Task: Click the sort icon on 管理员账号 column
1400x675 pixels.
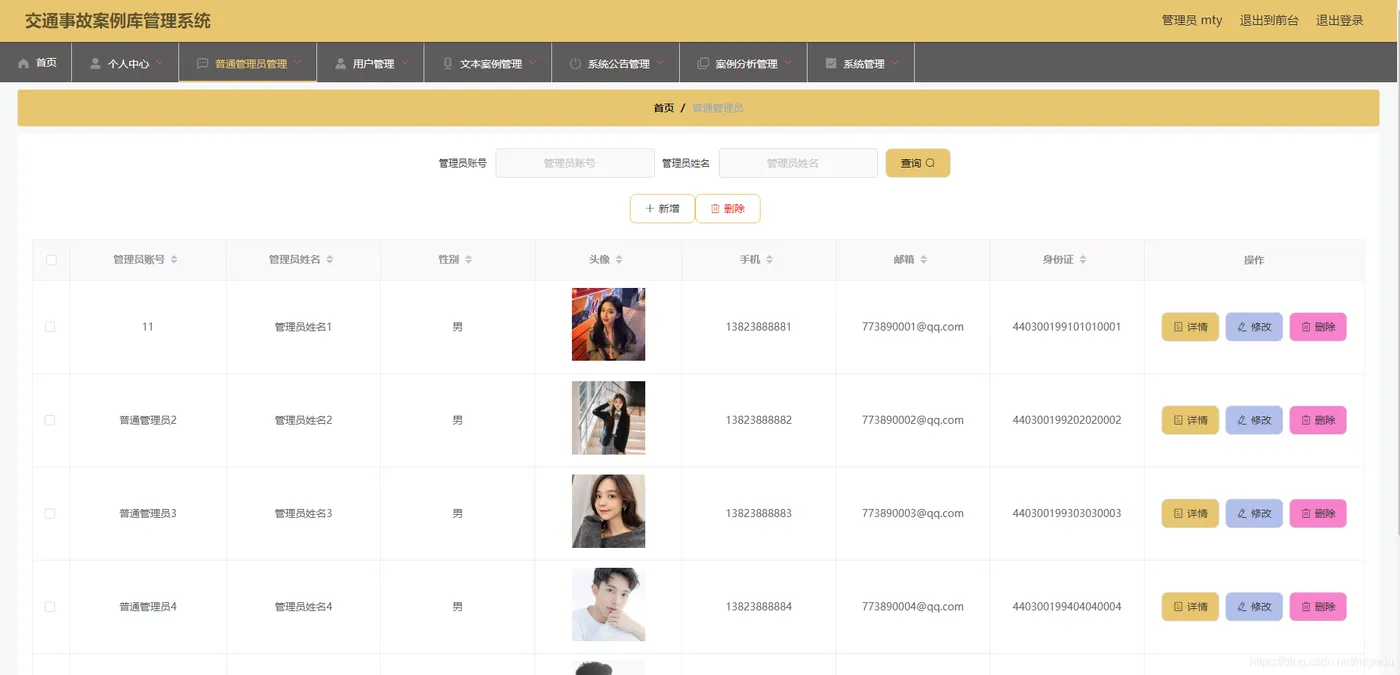Action: click(174, 260)
